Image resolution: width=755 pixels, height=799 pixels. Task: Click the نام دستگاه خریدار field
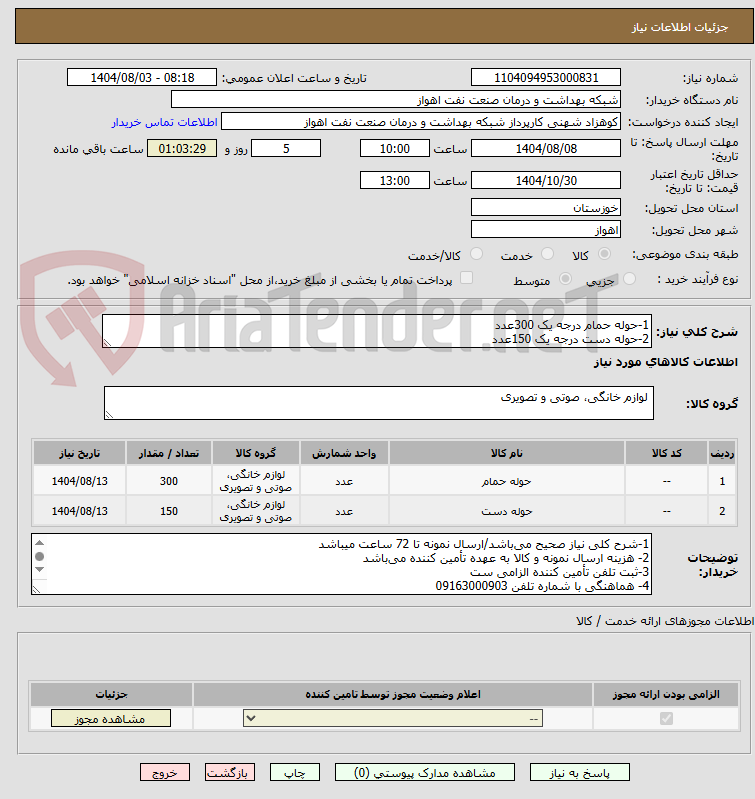tap(396, 99)
